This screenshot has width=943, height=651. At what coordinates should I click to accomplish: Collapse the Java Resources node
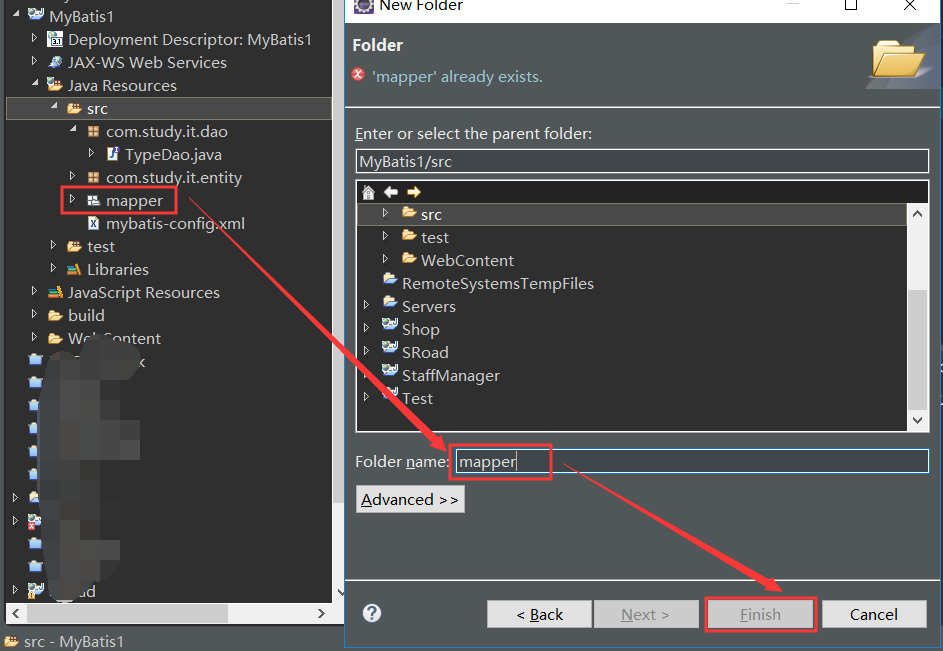coord(35,83)
